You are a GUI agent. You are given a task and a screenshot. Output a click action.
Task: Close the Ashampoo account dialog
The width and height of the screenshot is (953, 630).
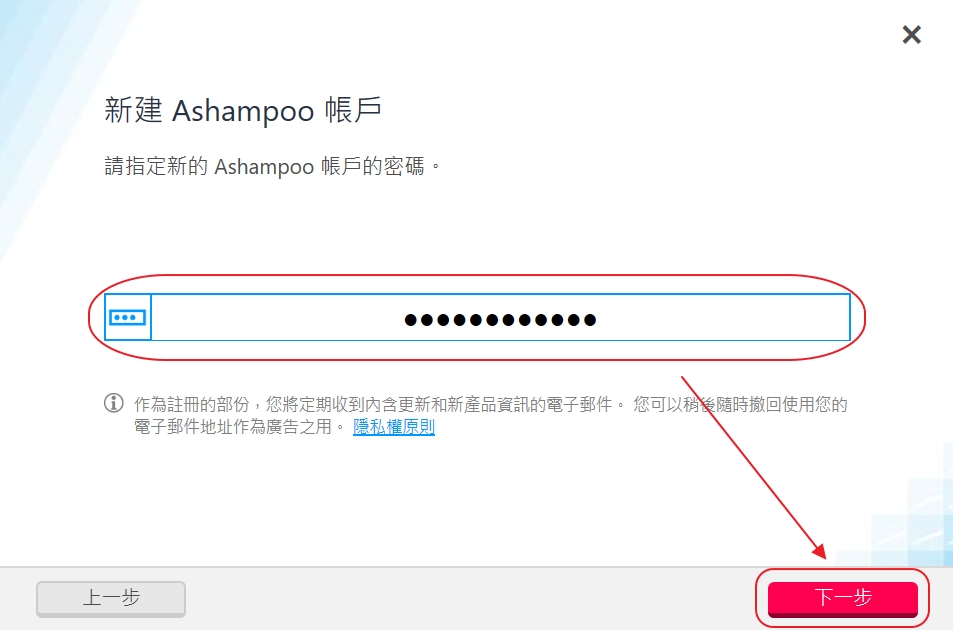[x=911, y=35]
